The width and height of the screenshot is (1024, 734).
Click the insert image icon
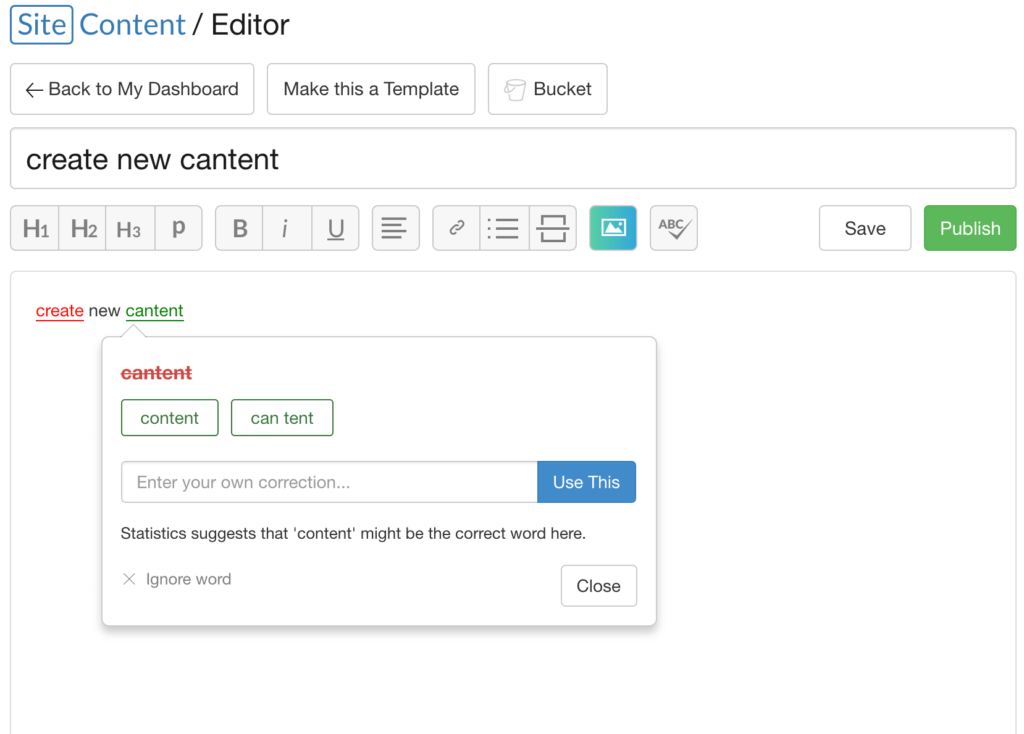[x=613, y=228]
